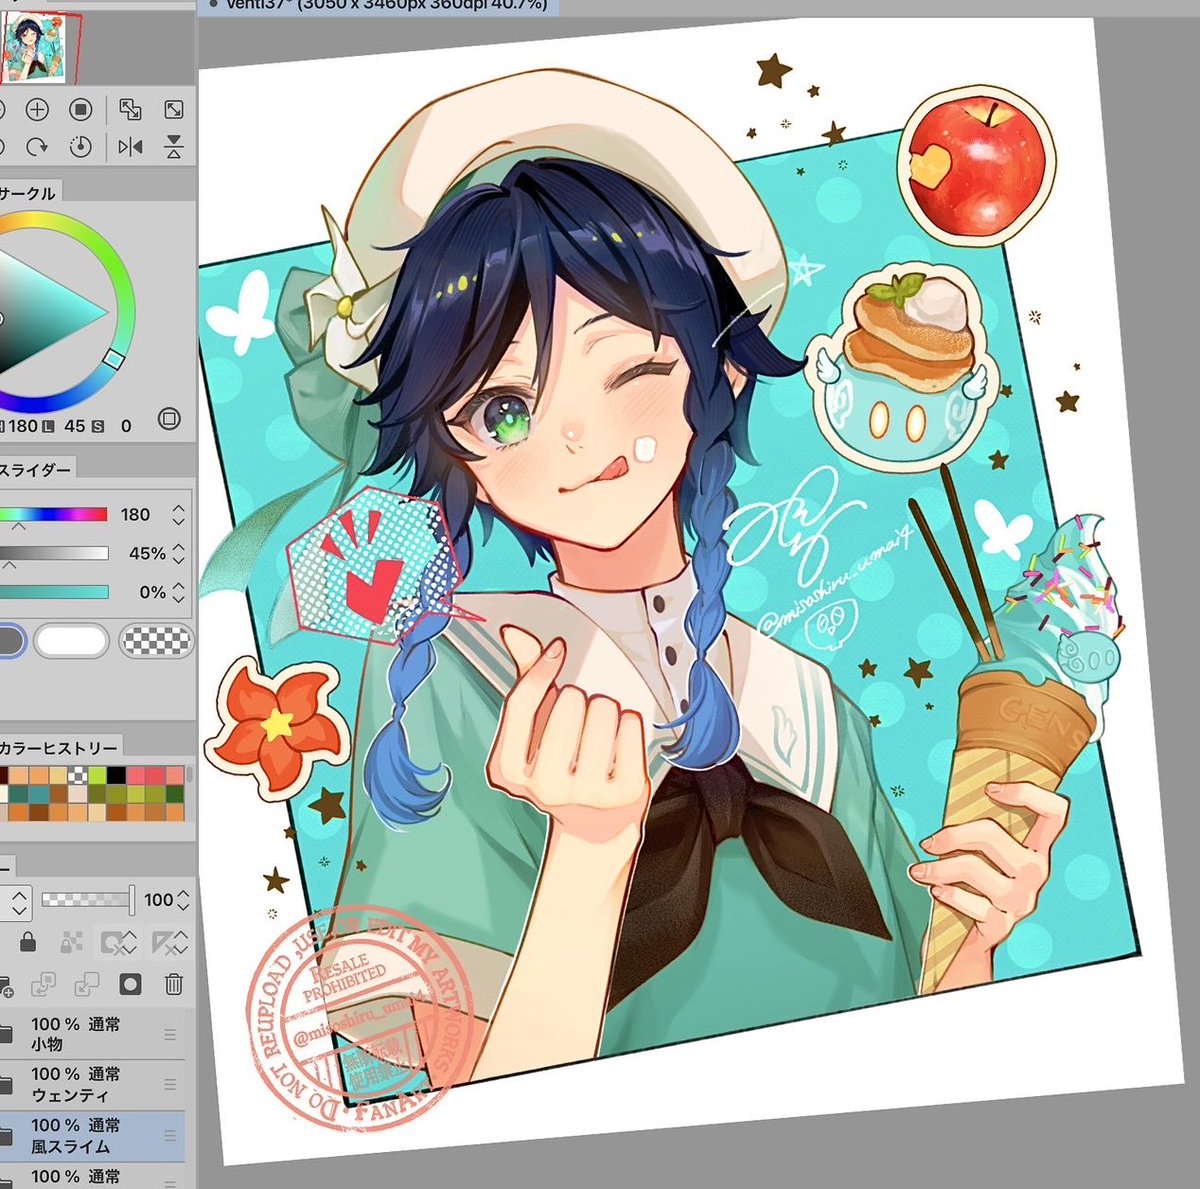Click the navigator thumbnail preview
The width and height of the screenshot is (1200, 1189).
coord(33,48)
